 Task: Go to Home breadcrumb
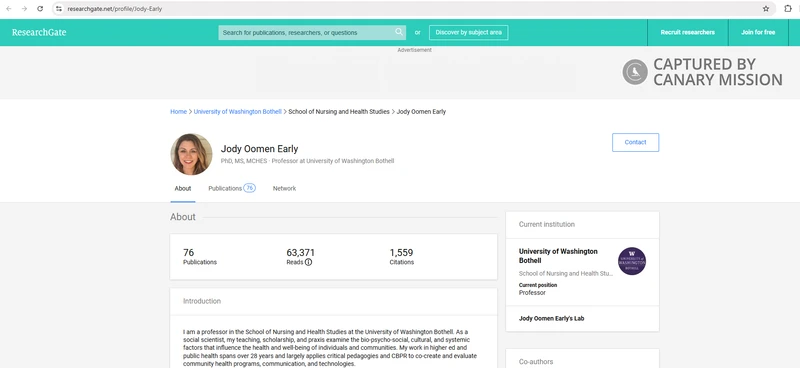pyautogui.click(x=179, y=112)
